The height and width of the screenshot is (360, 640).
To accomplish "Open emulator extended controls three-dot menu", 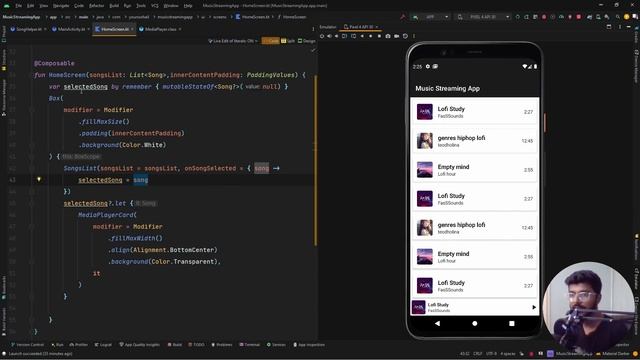I will click(x=413, y=36).
